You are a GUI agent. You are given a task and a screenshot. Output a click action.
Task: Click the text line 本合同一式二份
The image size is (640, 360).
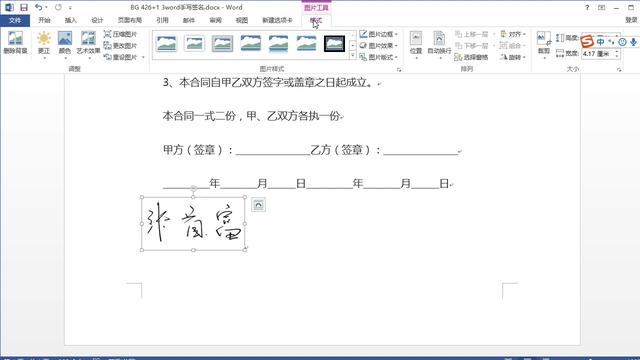[x=199, y=116]
